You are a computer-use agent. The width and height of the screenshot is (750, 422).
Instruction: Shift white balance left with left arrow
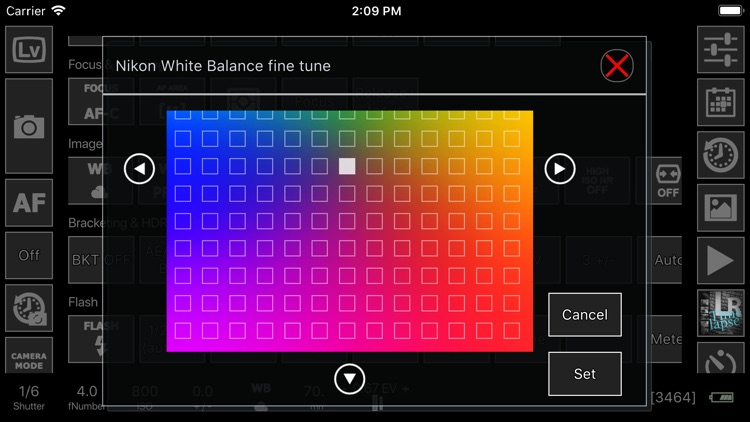[139, 168]
